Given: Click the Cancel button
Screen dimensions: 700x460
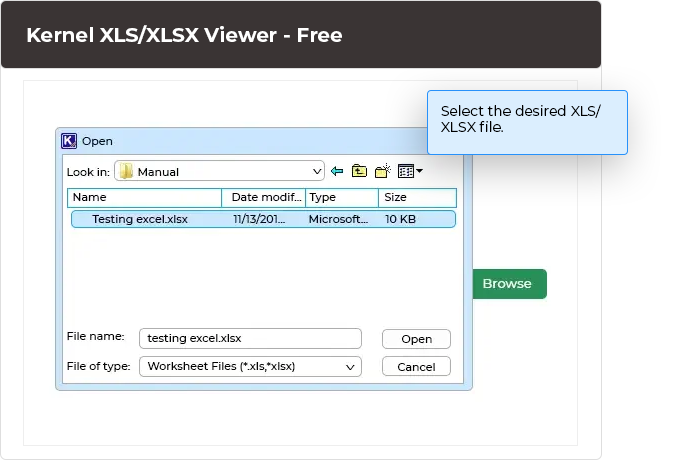Looking at the screenshot, I should click(x=417, y=367).
